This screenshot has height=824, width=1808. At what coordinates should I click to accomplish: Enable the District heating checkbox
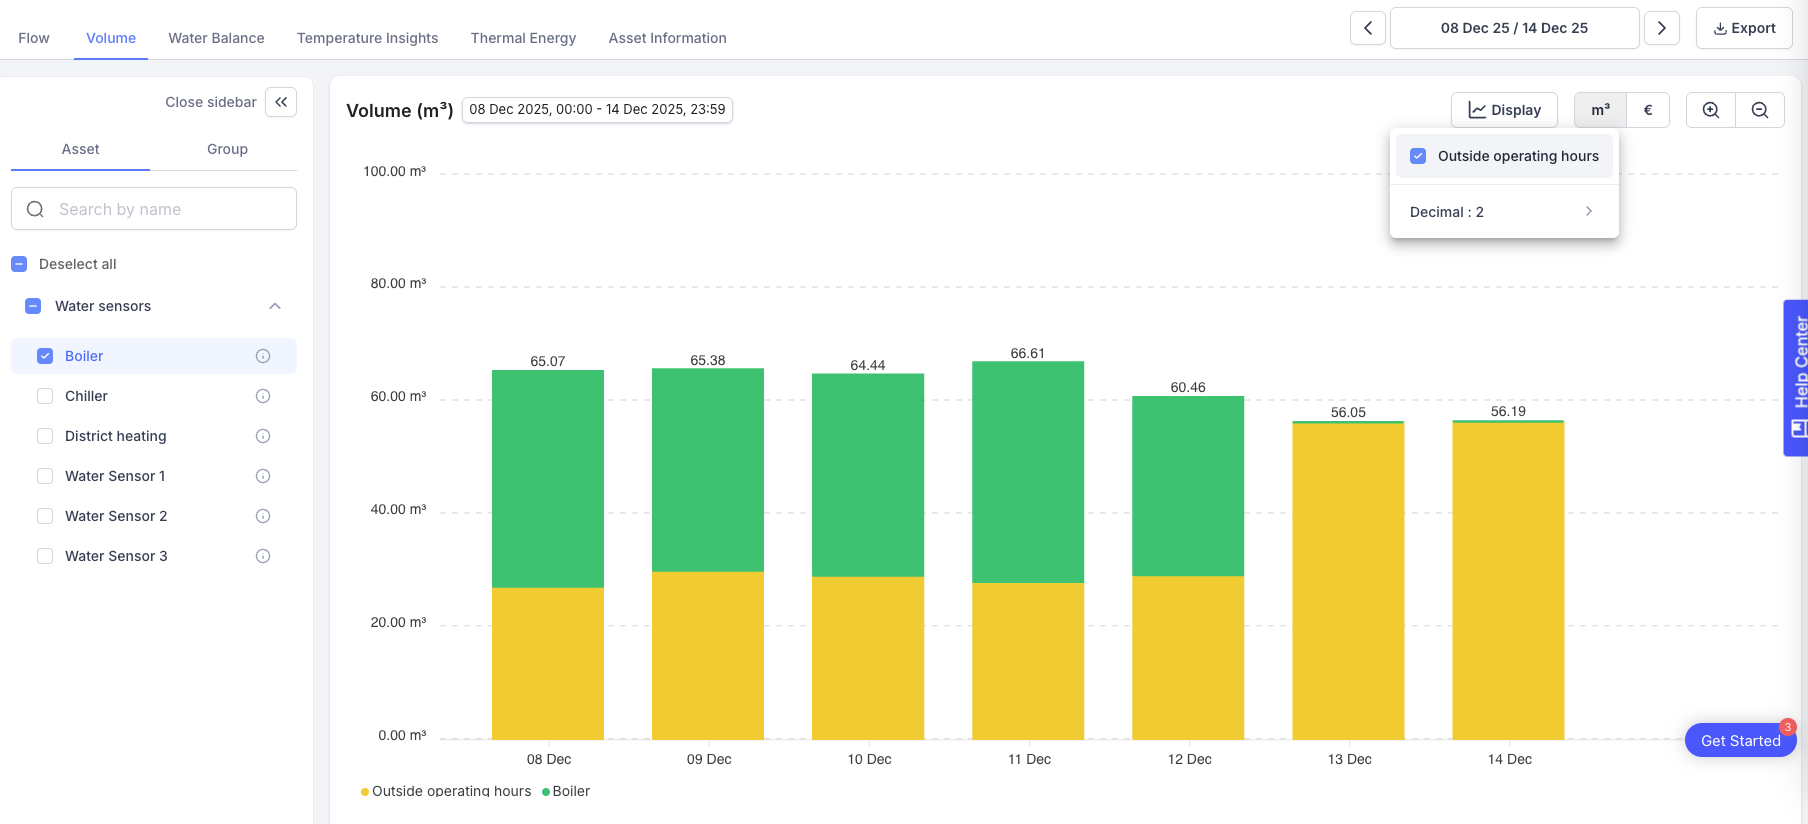click(x=45, y=436)
